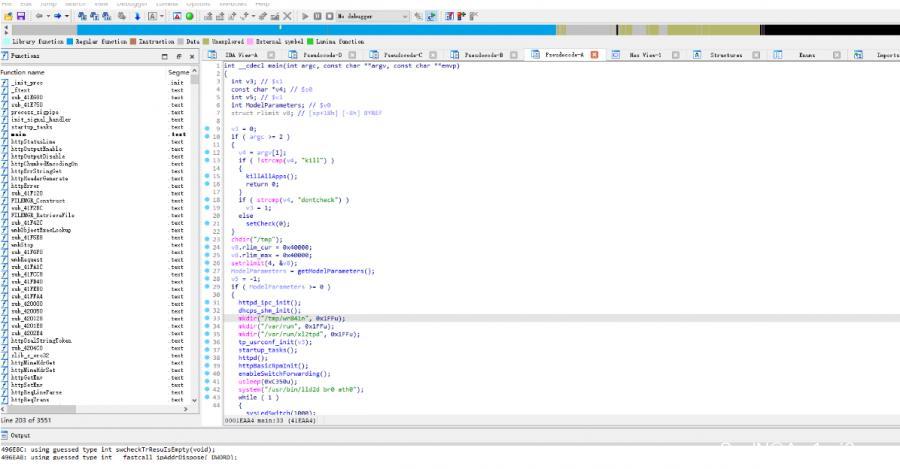Viewport: 900px width, 469px height.
Task: Open the 'No debugger' selection dropdown
Action: (x=405, y=17)
